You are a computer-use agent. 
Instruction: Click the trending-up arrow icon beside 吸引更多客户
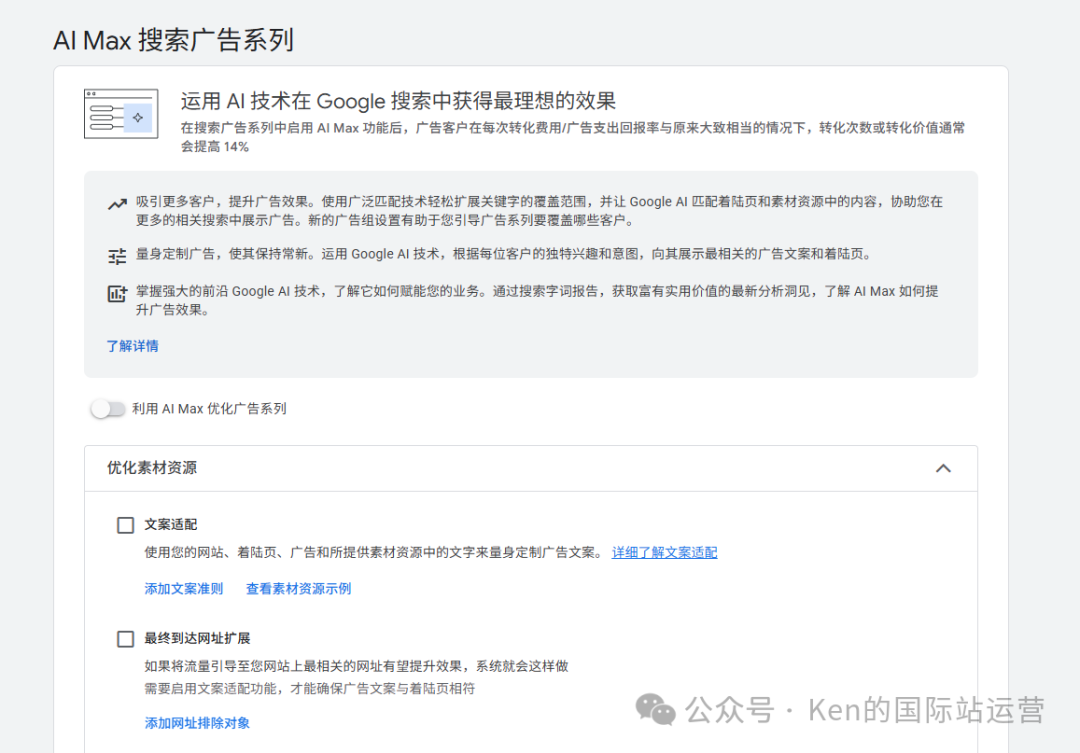tap(117, 204)
